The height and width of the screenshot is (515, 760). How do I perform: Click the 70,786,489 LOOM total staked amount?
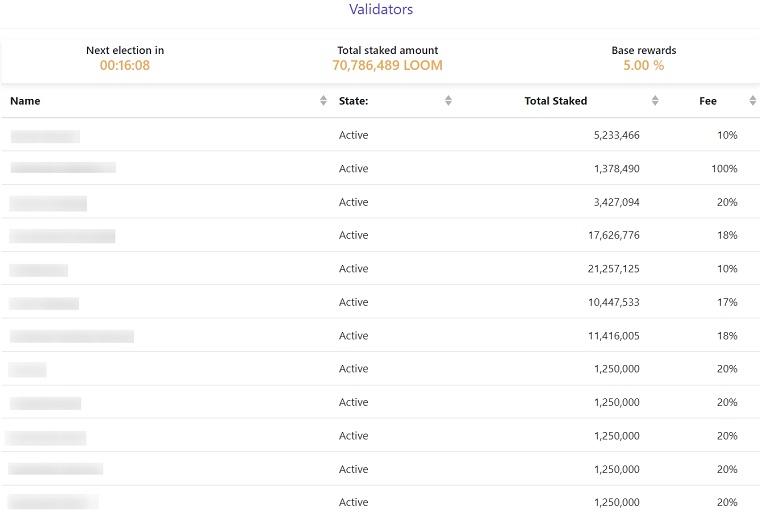pos(387,65)
